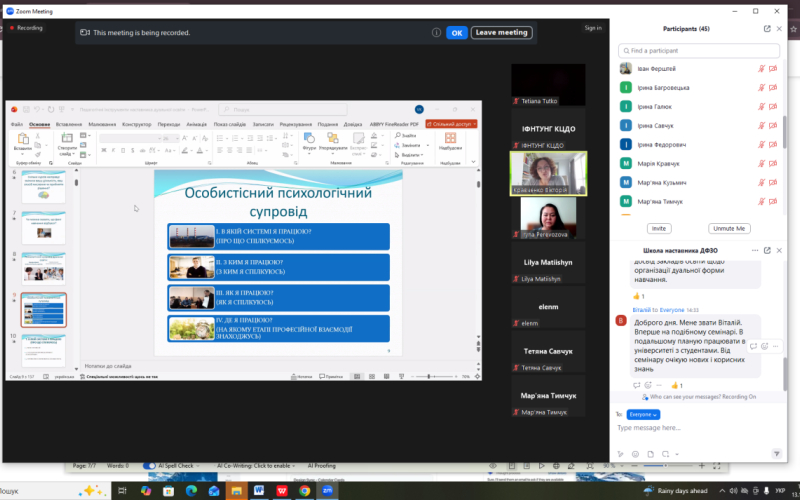Image resolution: width=800 pixels, height=500 pixels.
Task: Open the chat text formatting tool
Action: (621, 454)
